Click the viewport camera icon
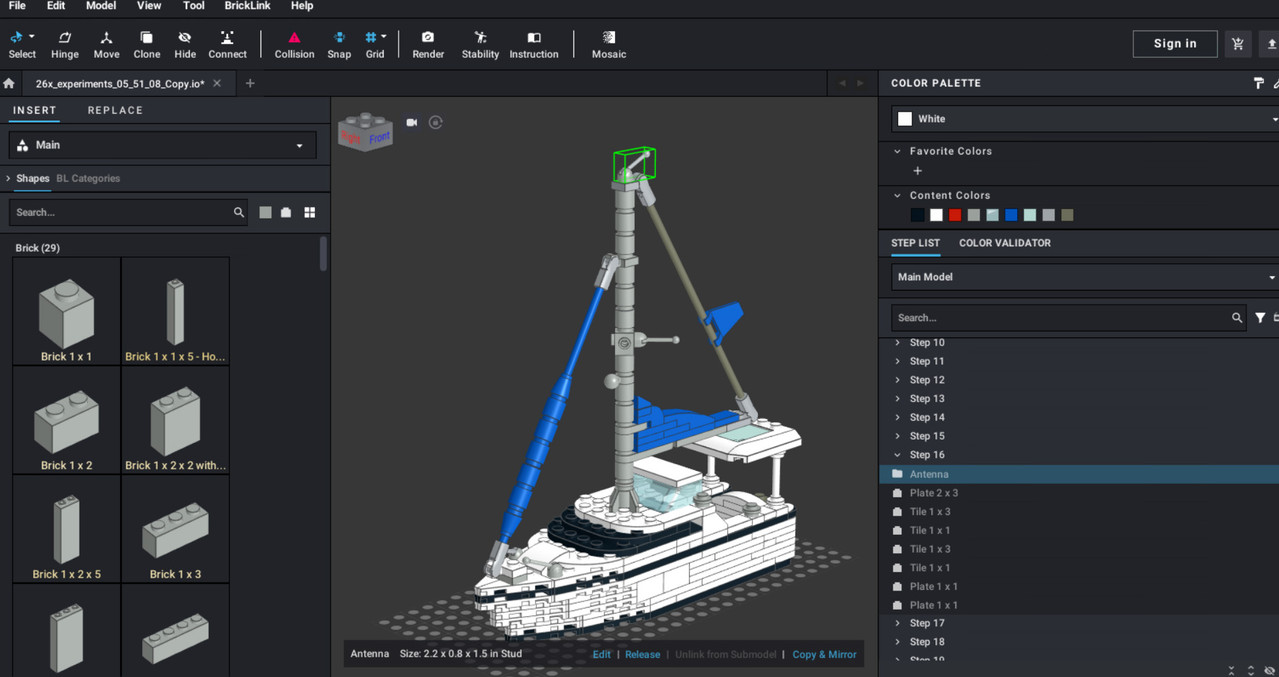This screenshot has height=677, width=1279. point(411,122)
